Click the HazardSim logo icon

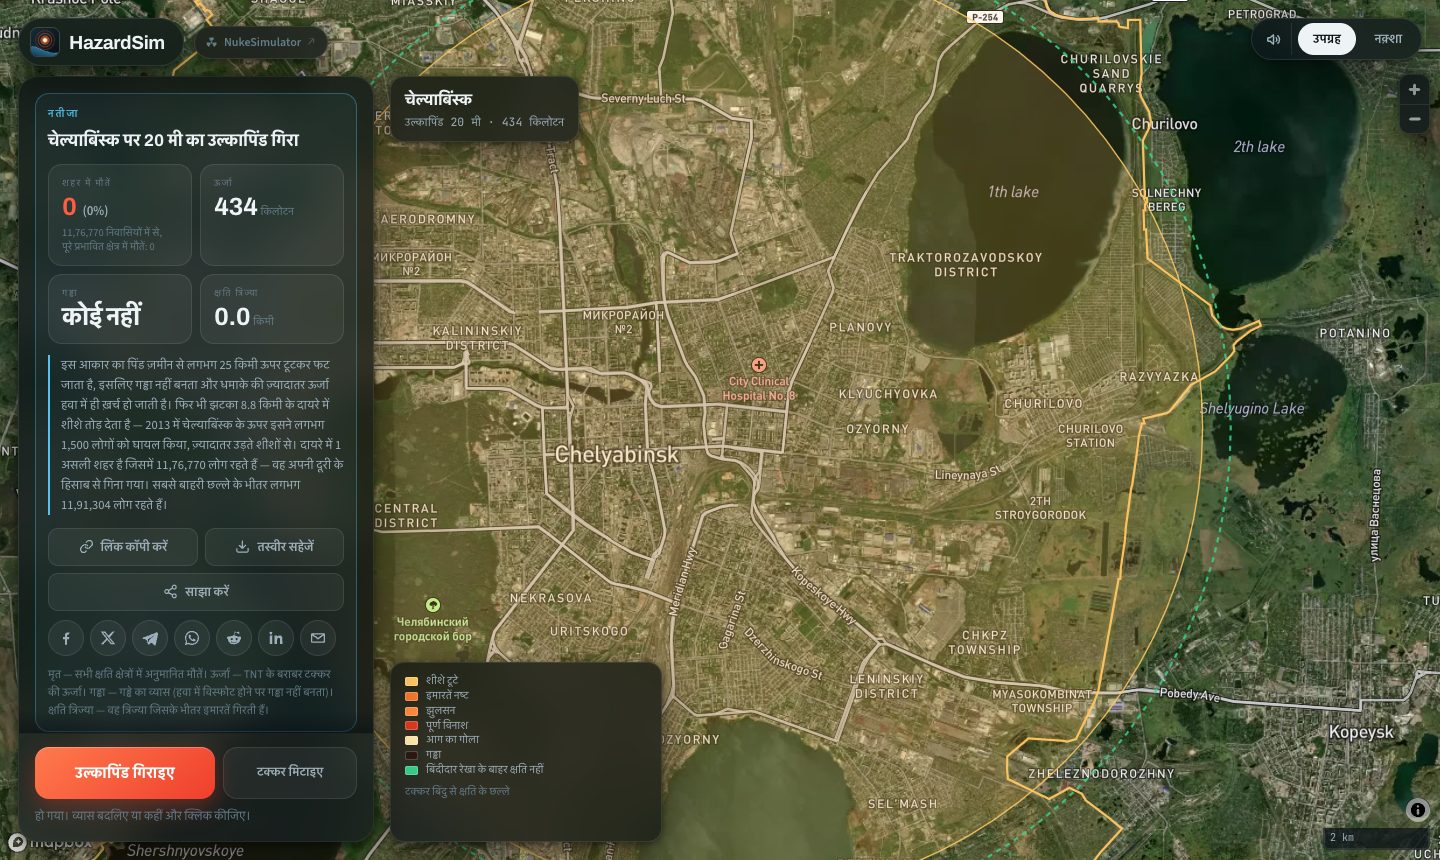pos(44,42)
